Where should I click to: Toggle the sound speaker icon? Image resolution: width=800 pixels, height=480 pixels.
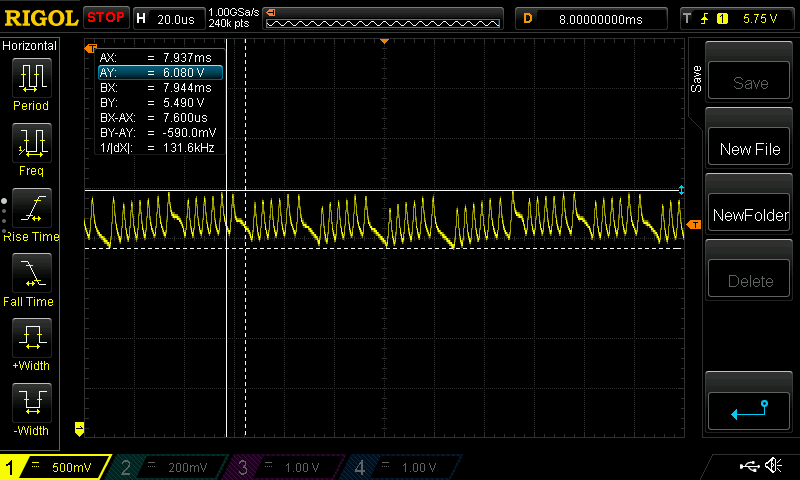point(774,465)
